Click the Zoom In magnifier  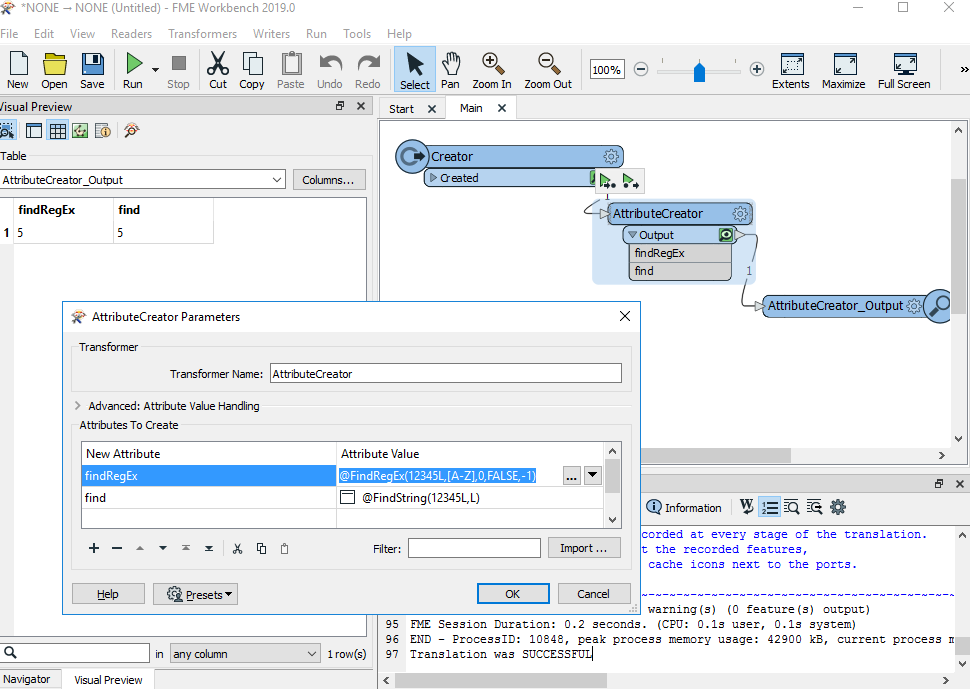[x=492, y=71]
